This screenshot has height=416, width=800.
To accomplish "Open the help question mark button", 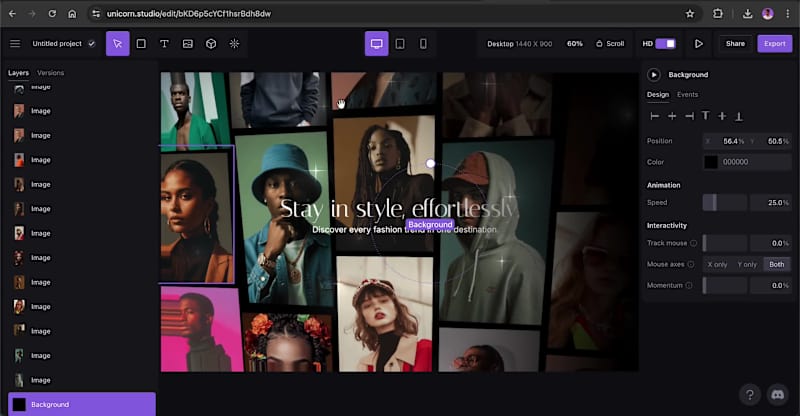I will (x=749, y=395).
